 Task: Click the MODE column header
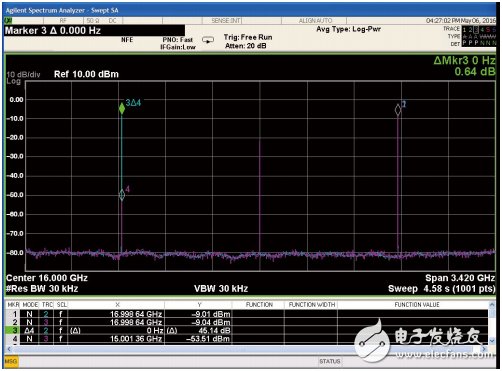30,305
